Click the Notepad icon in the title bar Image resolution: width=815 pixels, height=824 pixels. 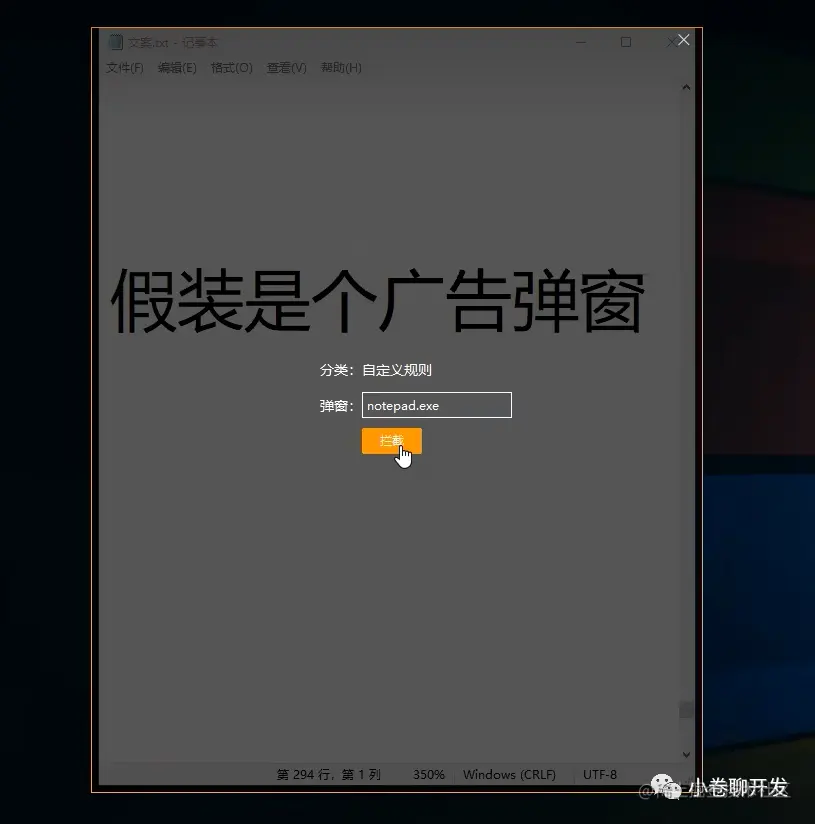pos(116,42)
